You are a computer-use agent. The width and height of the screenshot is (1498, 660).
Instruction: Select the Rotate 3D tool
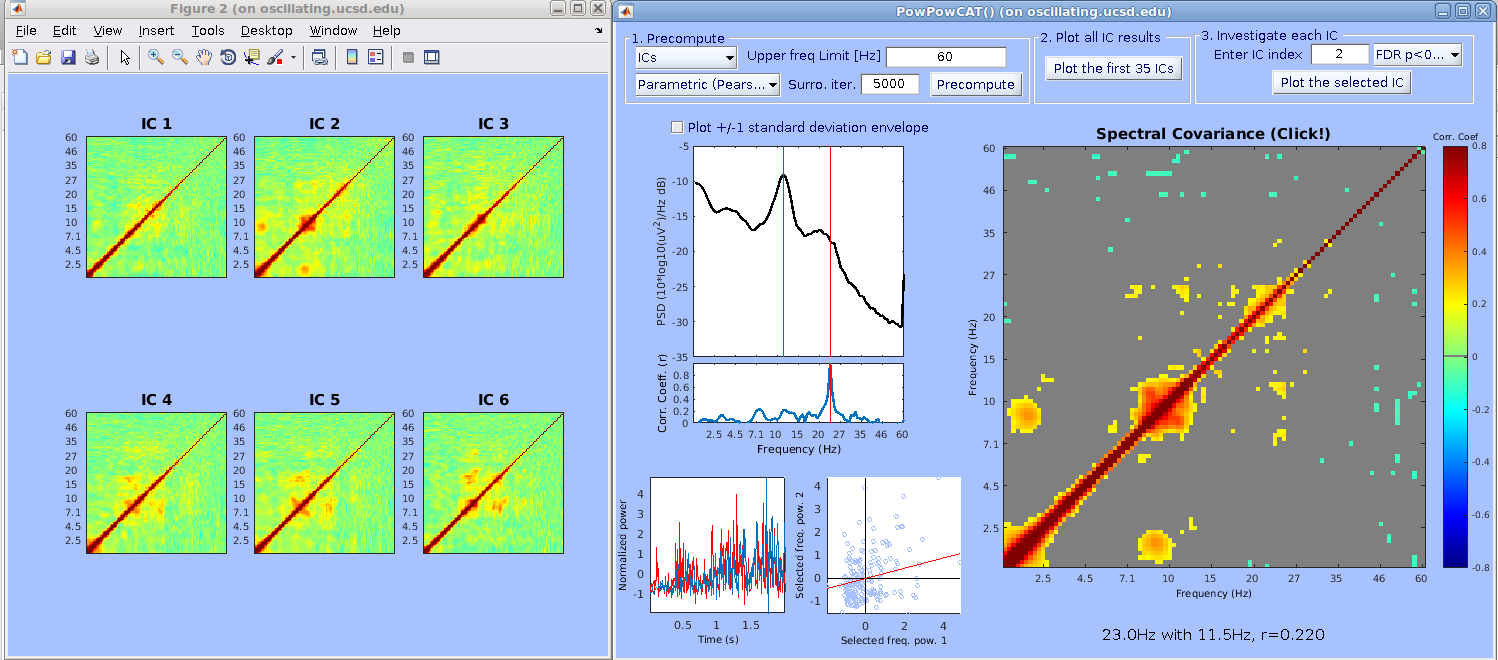(x=228, y=58)
